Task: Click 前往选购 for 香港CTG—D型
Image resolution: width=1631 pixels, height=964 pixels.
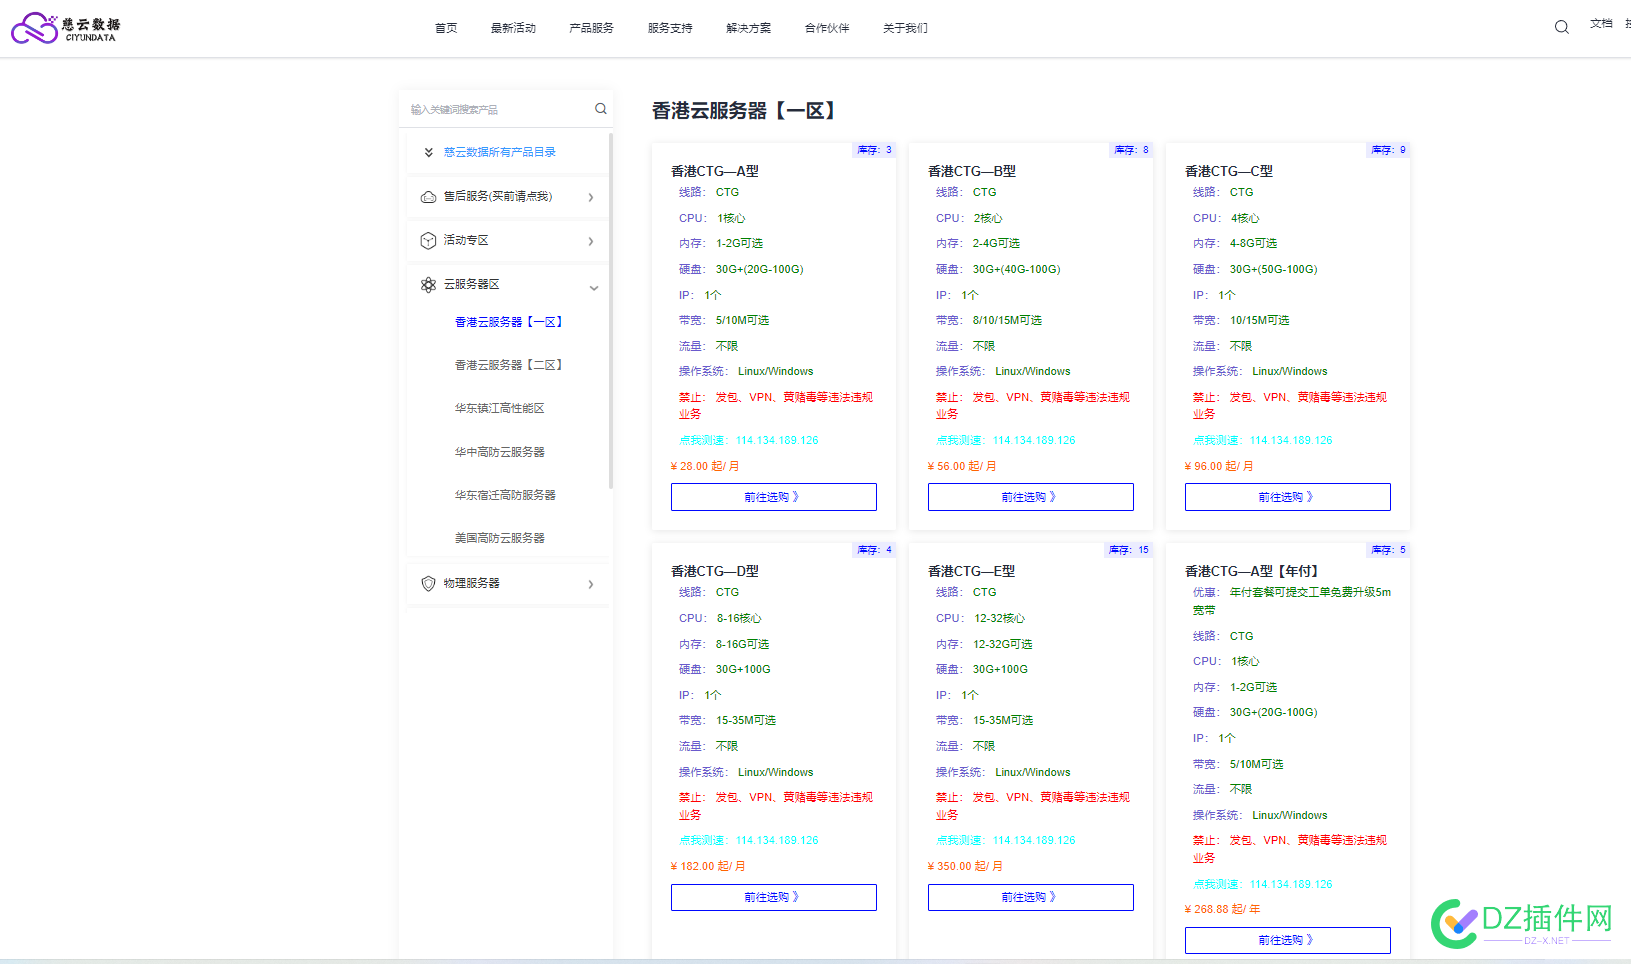Action: 774,897
